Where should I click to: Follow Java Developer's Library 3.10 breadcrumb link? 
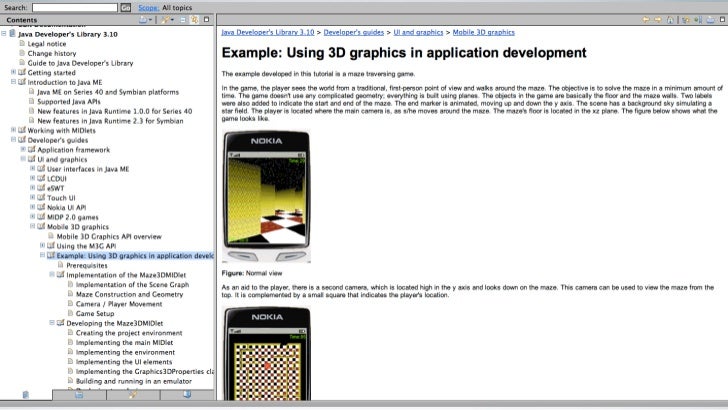click(268, 32)
